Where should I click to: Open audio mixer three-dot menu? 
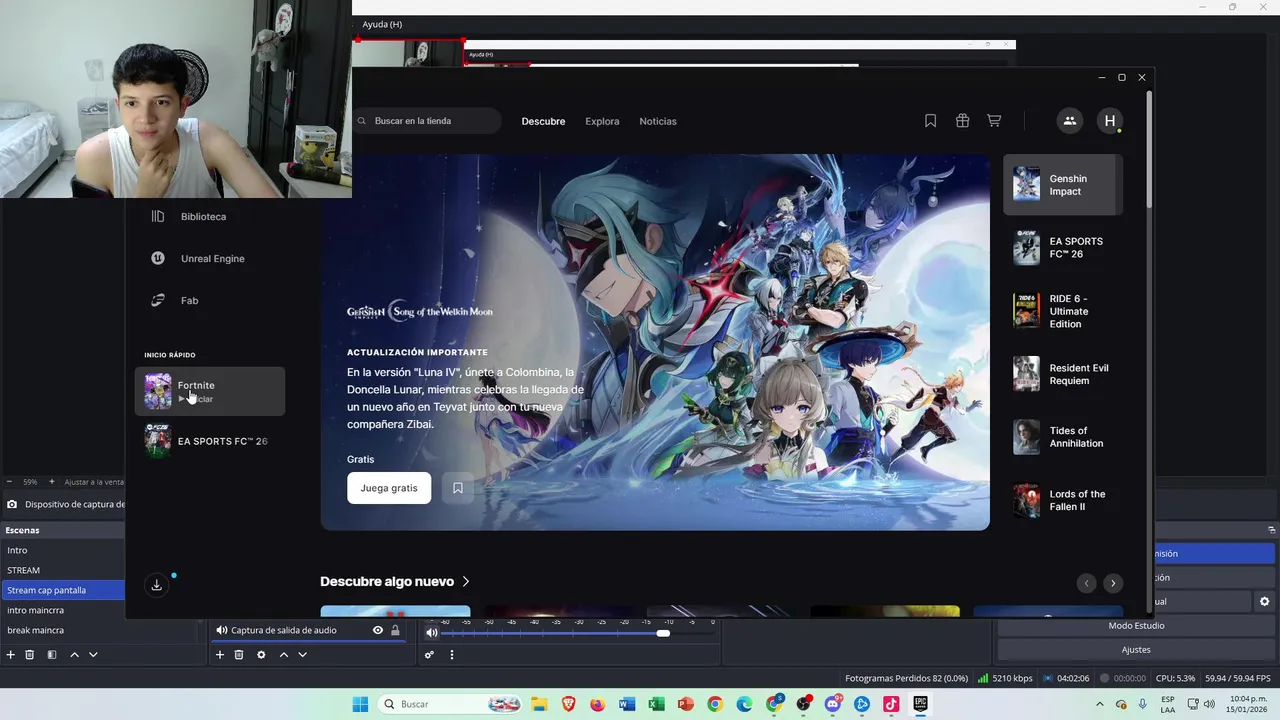[452, 655]
